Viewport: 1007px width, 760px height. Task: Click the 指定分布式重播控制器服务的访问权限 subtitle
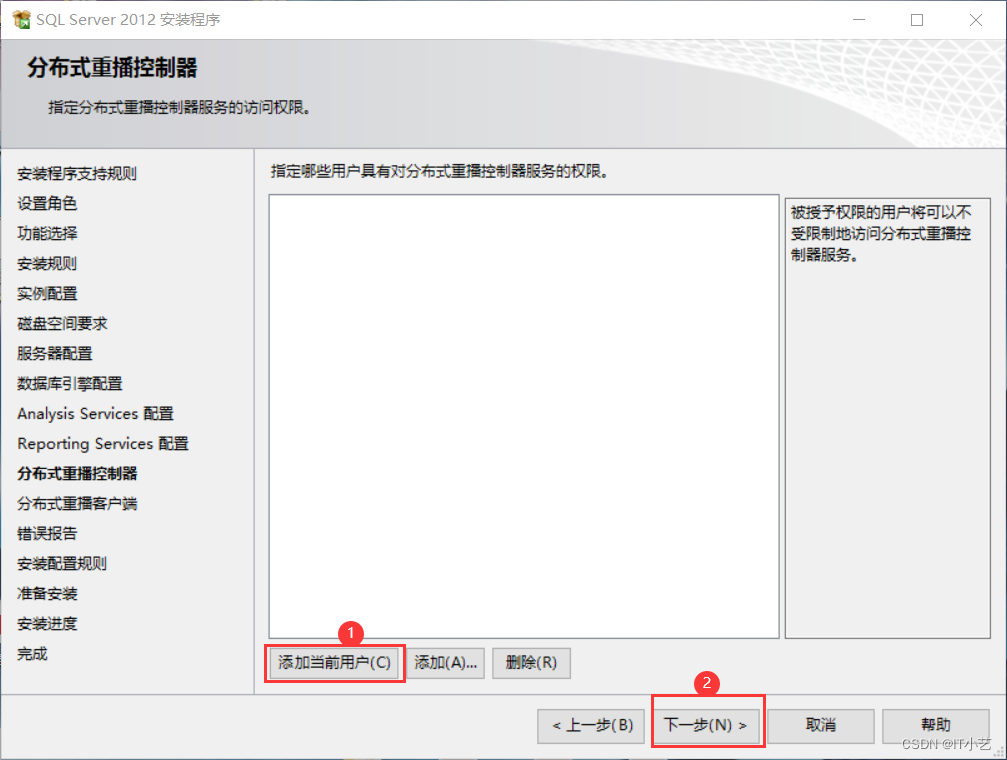(x=180, y=107)
